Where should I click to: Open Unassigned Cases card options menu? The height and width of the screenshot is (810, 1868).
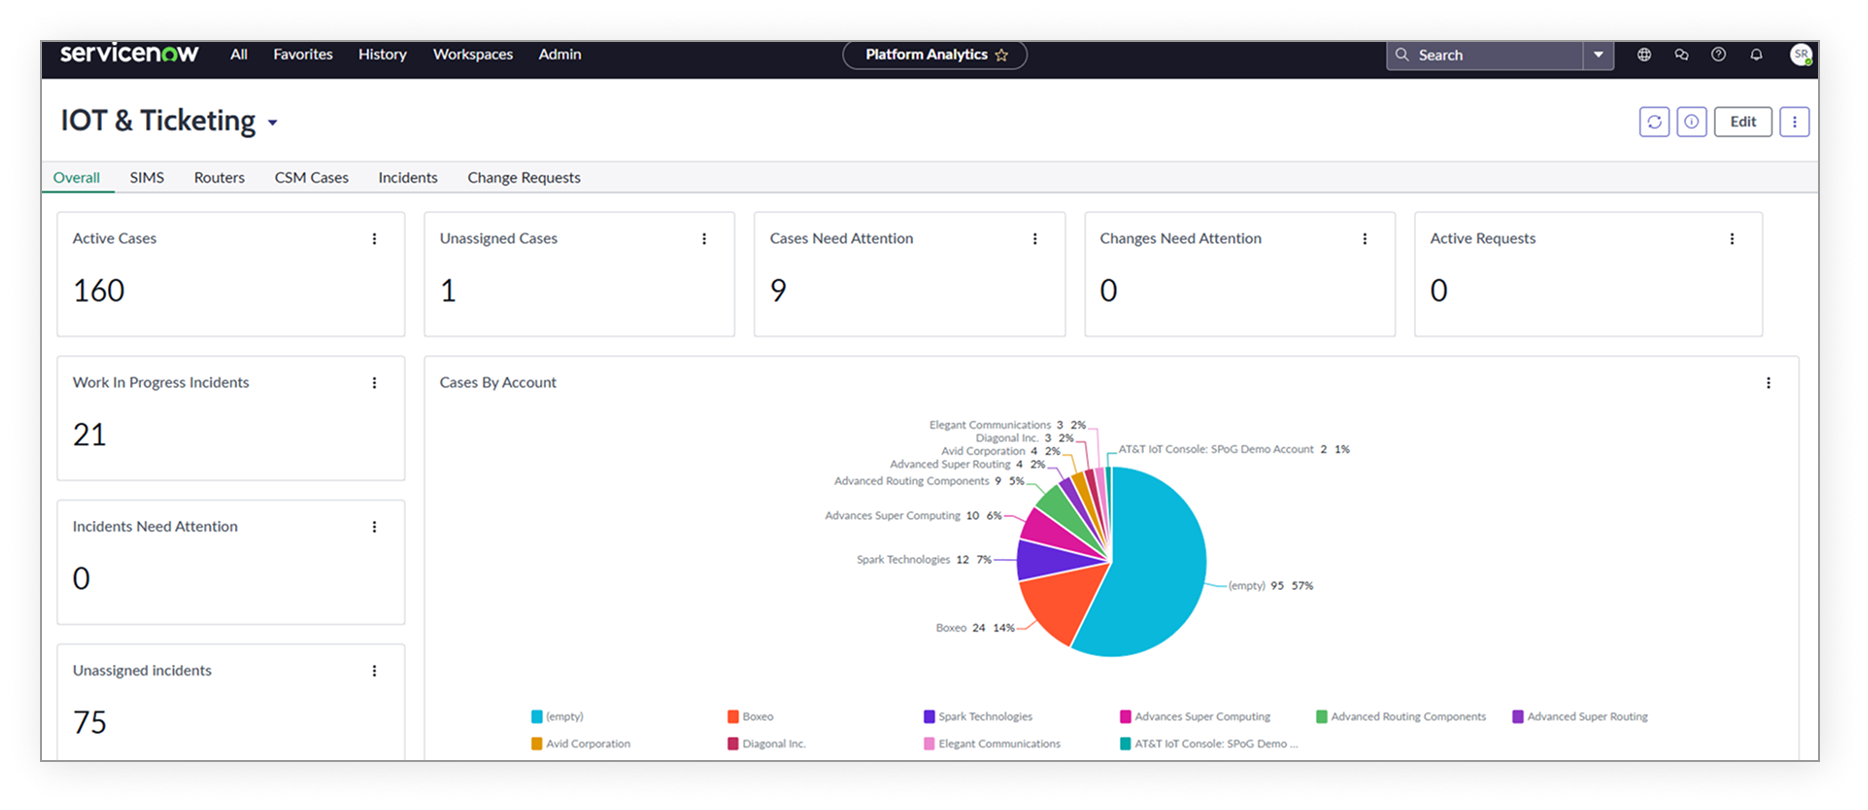[704, 239]
